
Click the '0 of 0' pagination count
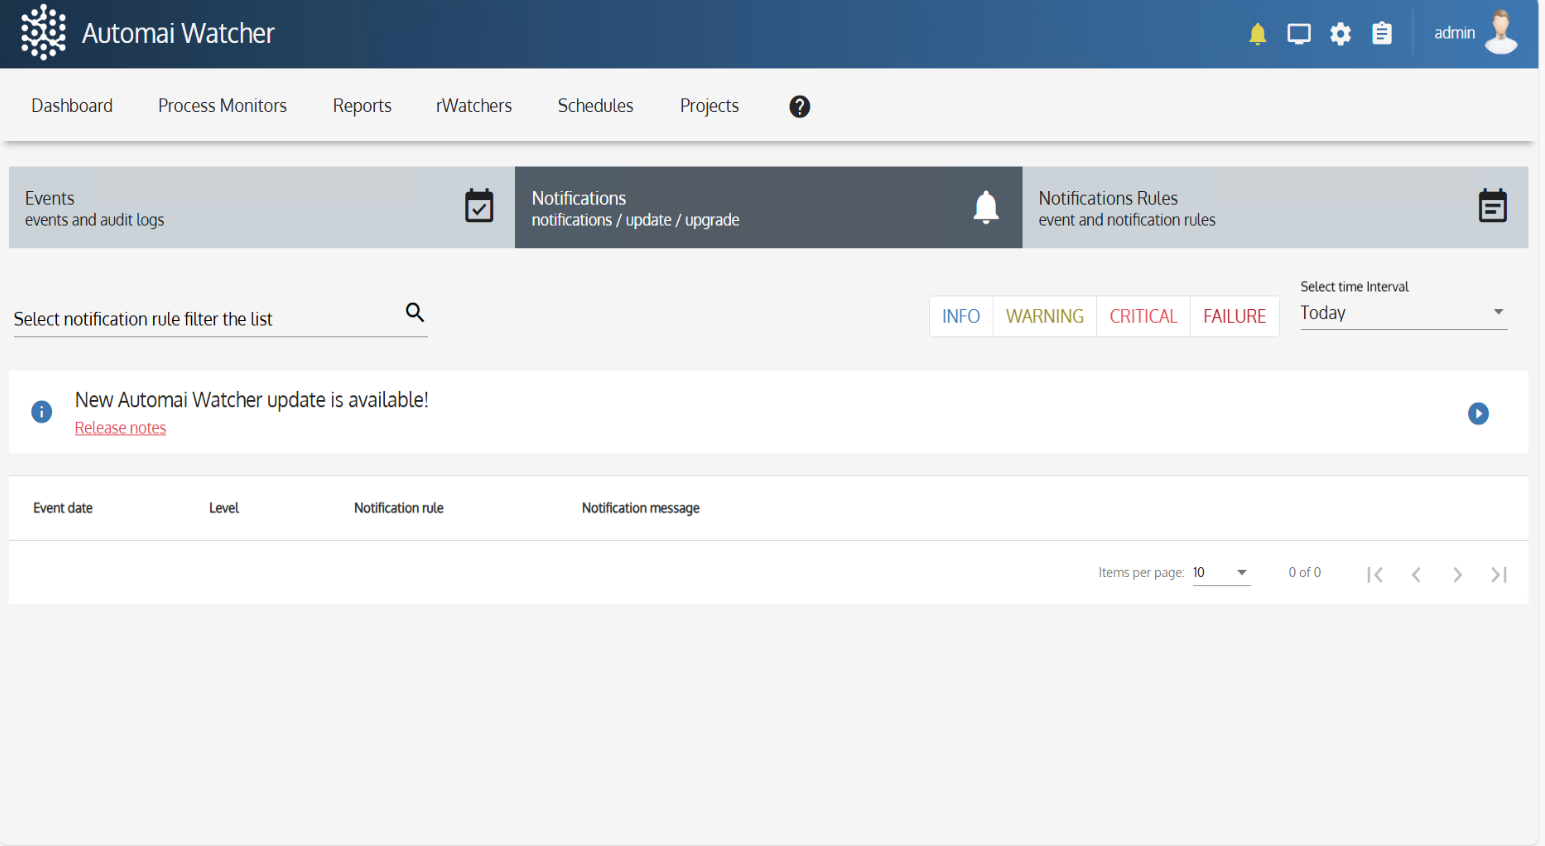[1305, 572]
